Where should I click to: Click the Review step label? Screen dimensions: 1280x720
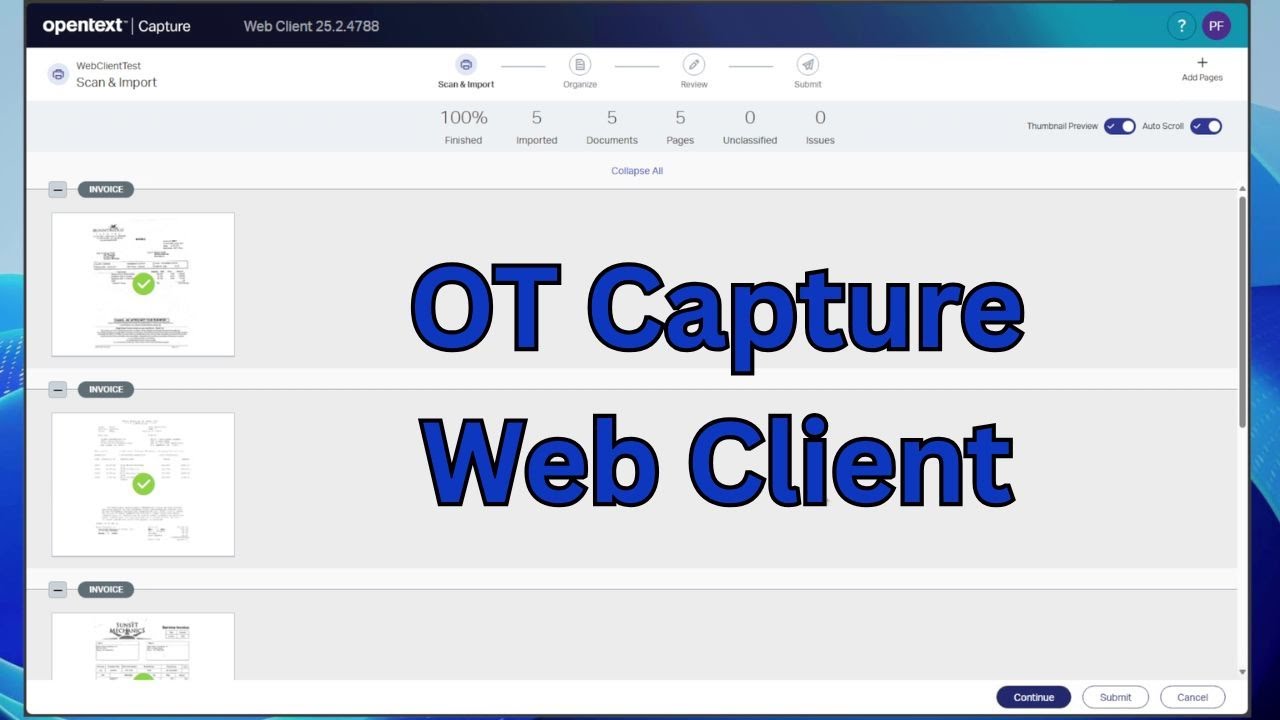pos(694,85)
